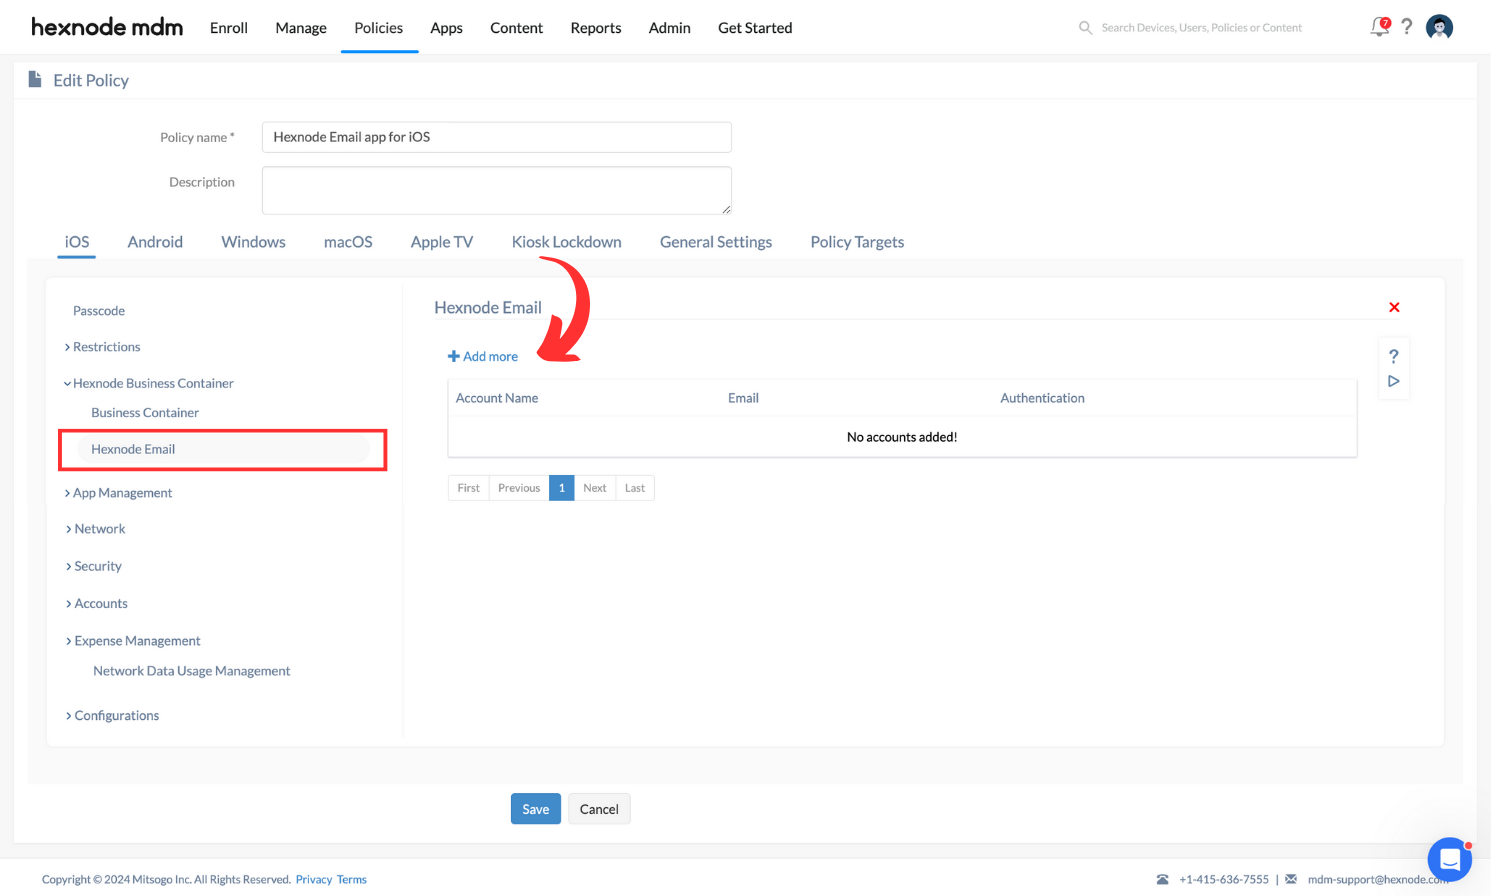Open Network Data Usage Management
The width and height of the screenshot is (1492, 896).
pyautogui.click(x=192, y=671)
